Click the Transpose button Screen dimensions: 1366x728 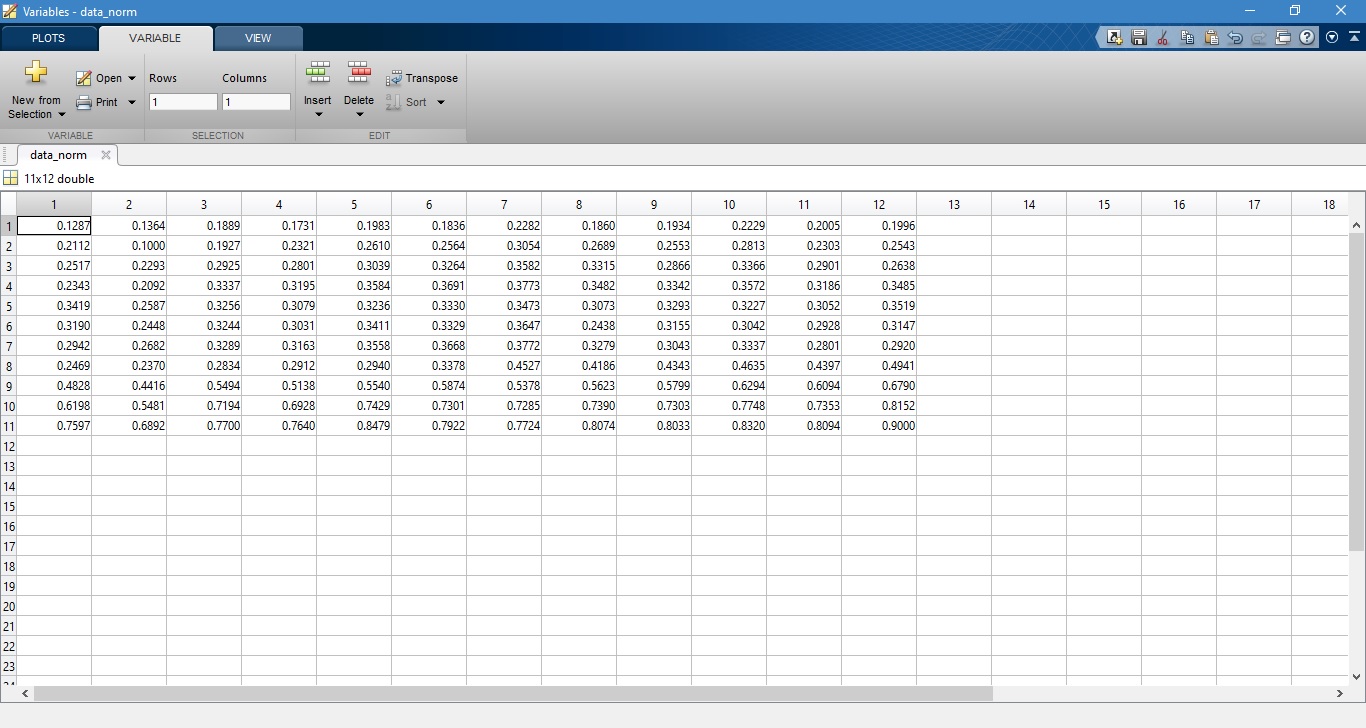click(422, 78)
